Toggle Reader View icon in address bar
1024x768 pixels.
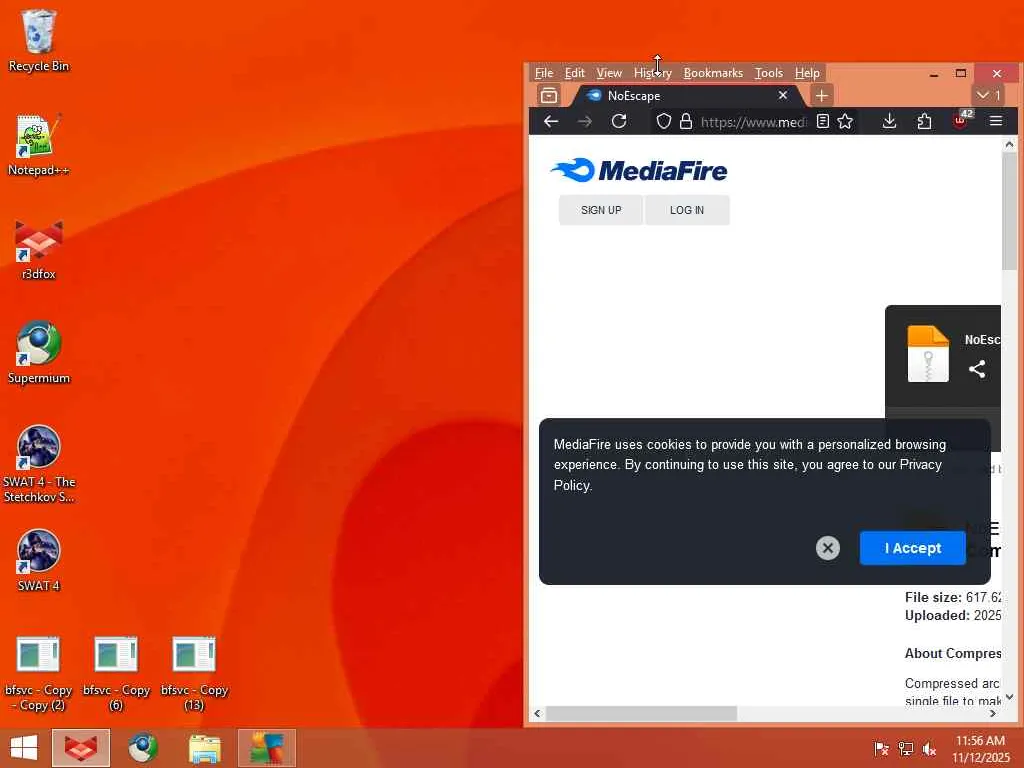click(823, 121)
